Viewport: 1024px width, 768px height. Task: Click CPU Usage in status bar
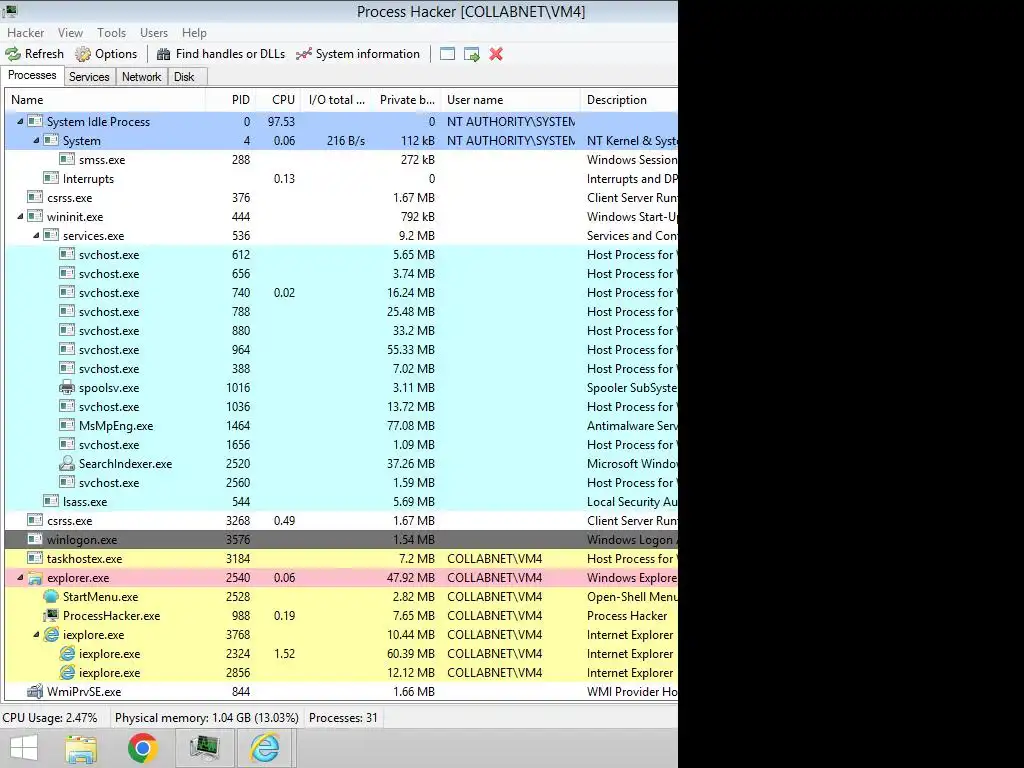coord(50,718)
